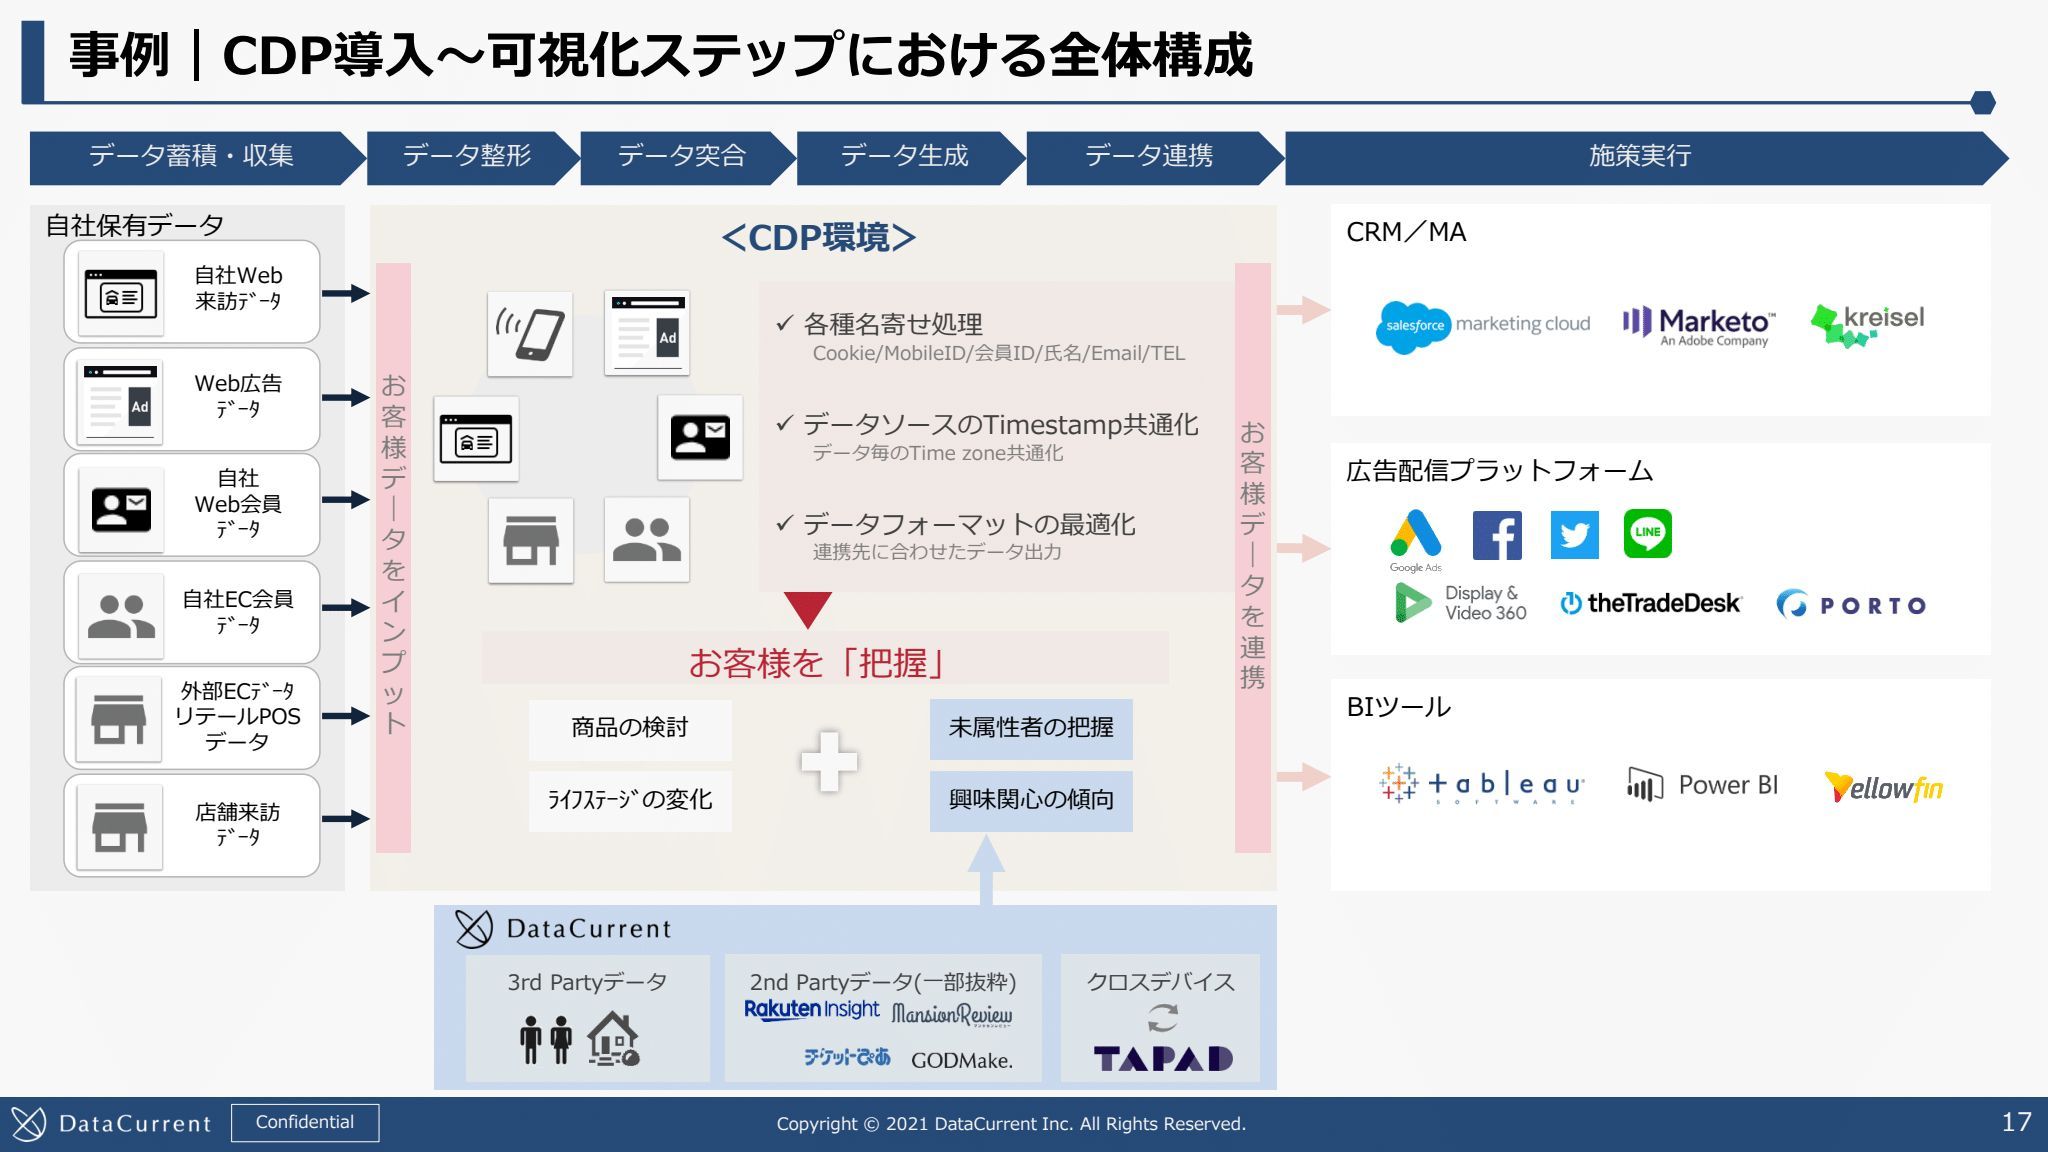Click the browser window icon in CDP環境

476,439
